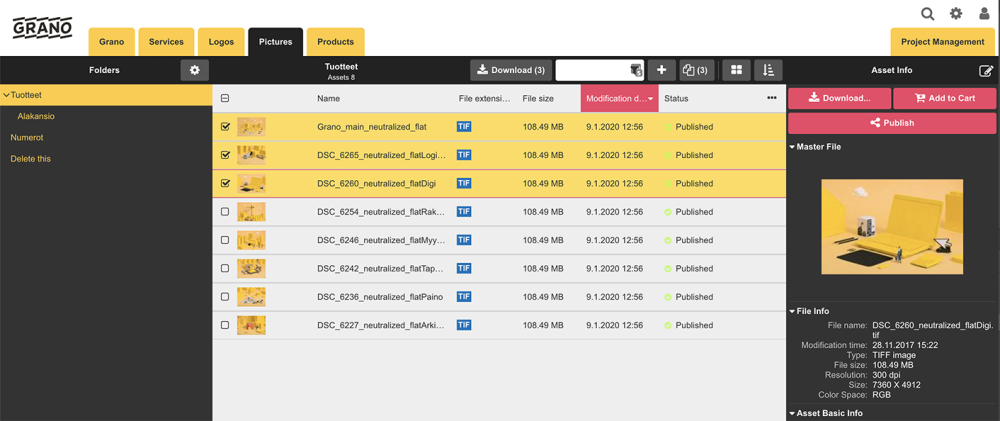This screenshot has width=1000, height=421.
Task: Select the Pictures tab
Action: point(276,42)
